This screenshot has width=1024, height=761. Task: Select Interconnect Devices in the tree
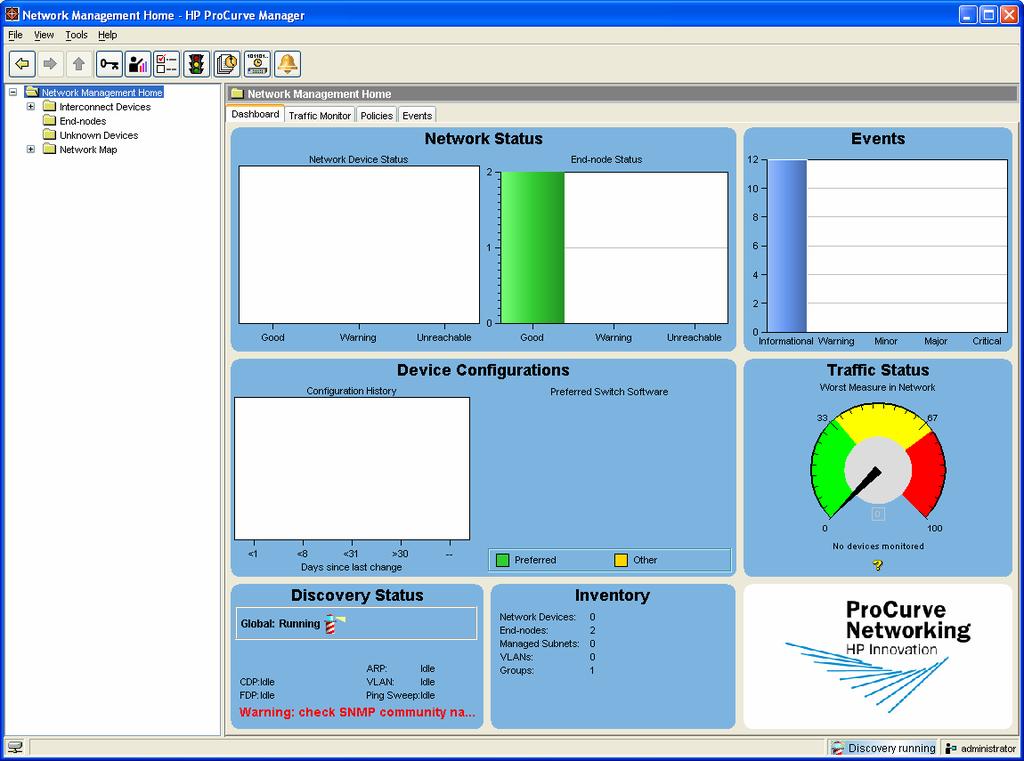(x=104, y=106)
